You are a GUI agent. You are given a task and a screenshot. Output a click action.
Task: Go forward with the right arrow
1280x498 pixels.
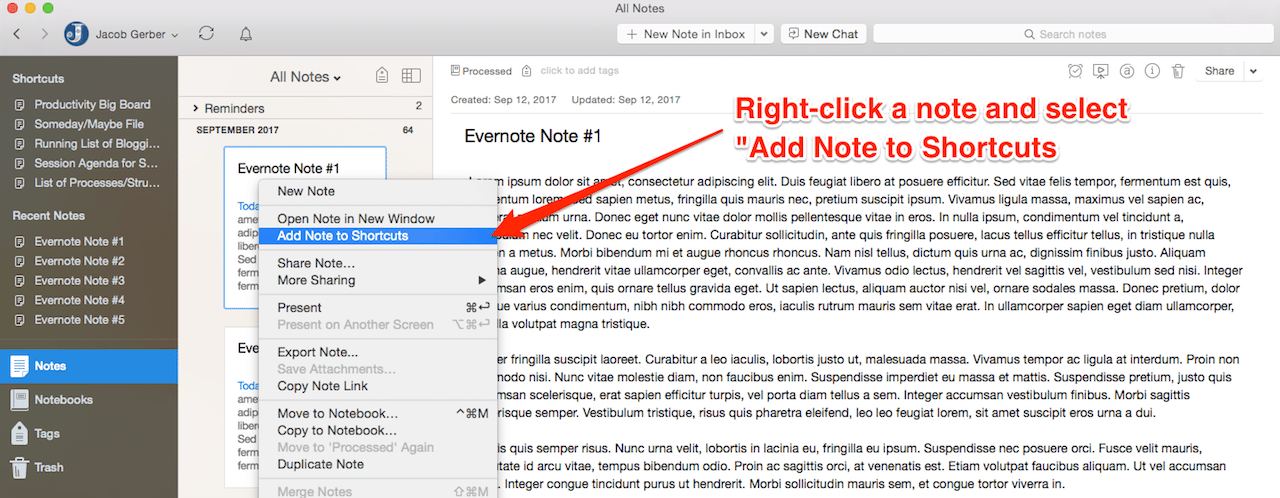(x=44, y=34)
